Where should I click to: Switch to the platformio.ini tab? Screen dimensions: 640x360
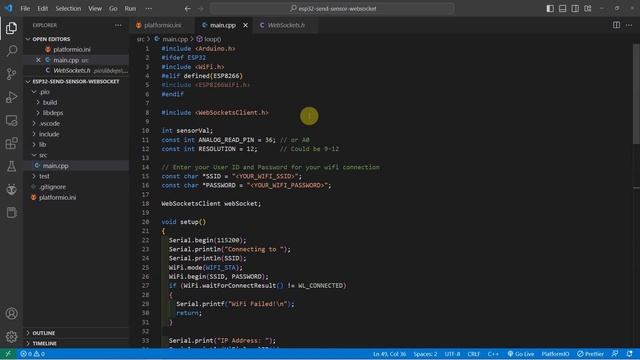click(162, 25)
